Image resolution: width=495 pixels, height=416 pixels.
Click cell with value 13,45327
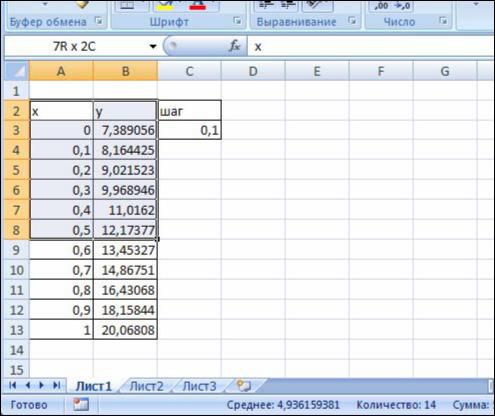coord(125,250)
